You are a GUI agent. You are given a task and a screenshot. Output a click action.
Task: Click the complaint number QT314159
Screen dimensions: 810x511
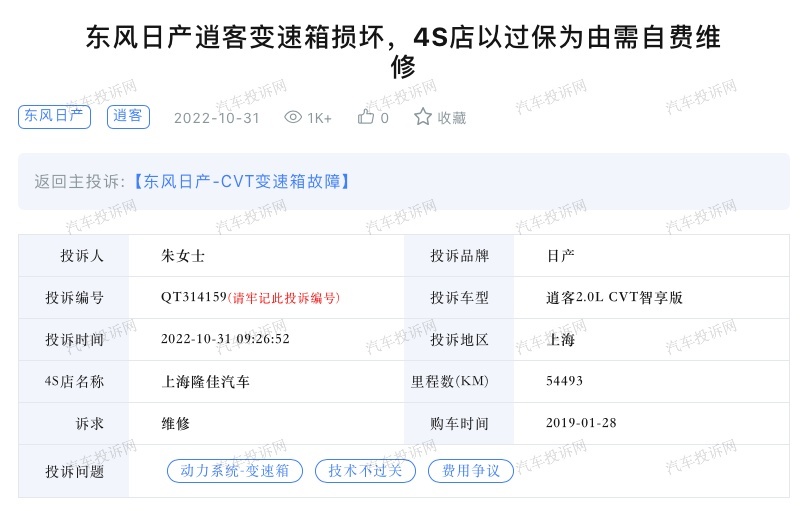pyautogui.click(x=194, y=297)
